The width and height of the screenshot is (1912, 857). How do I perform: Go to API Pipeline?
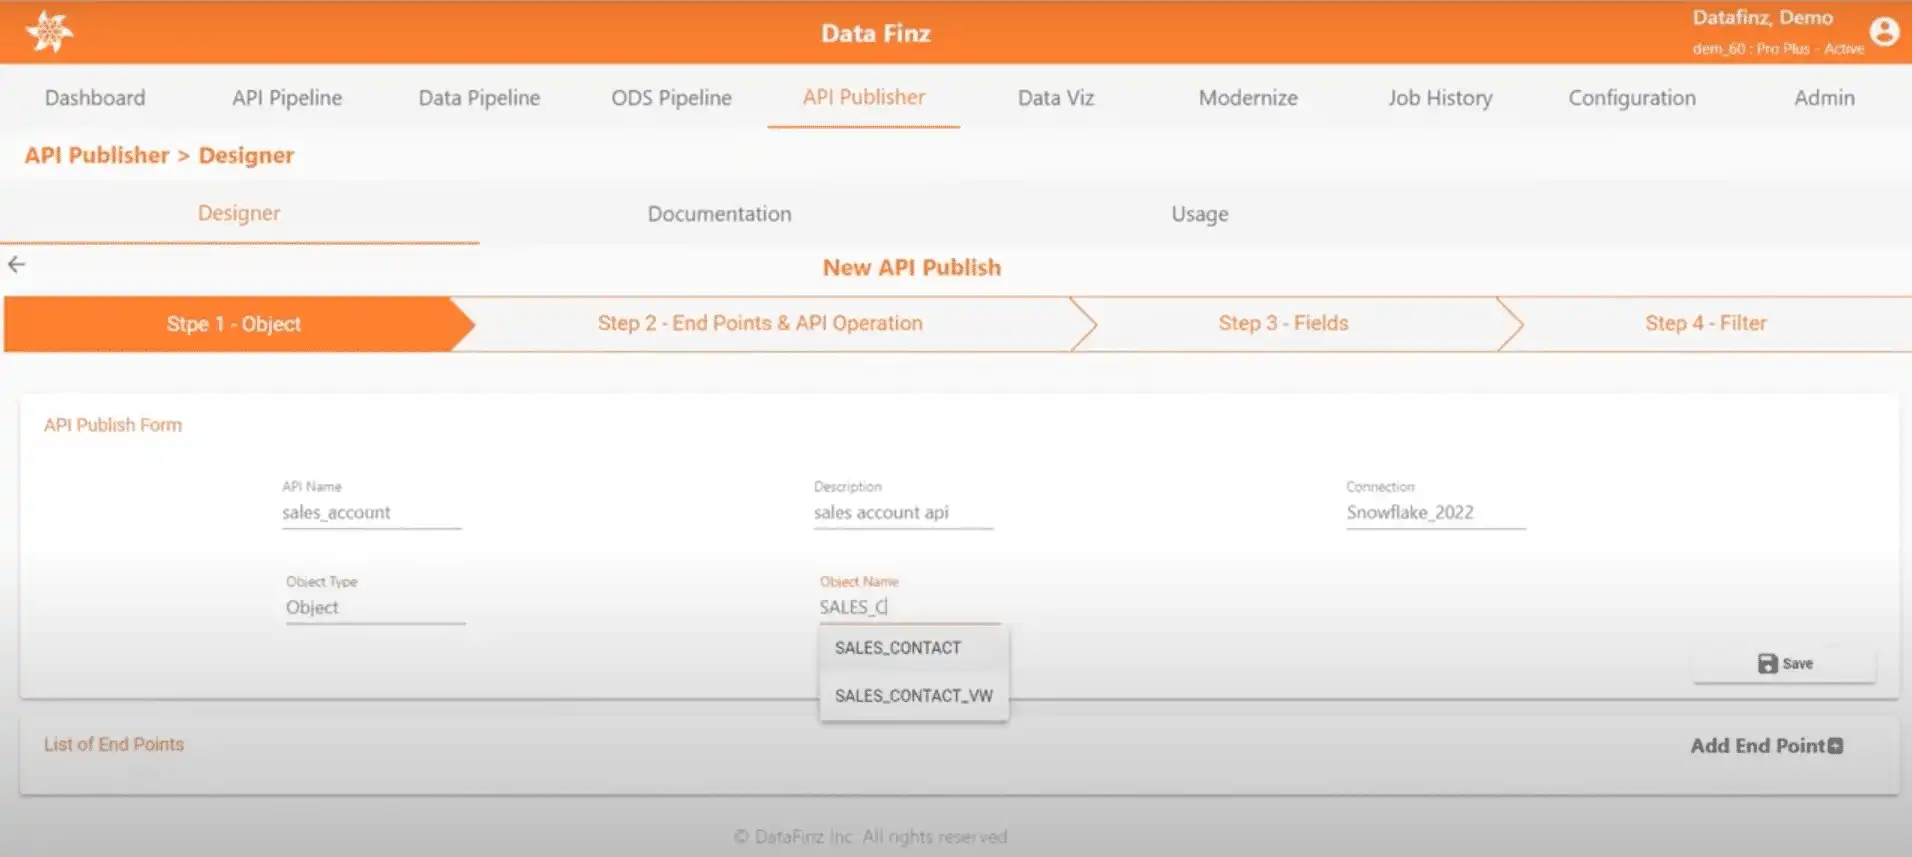287,98
